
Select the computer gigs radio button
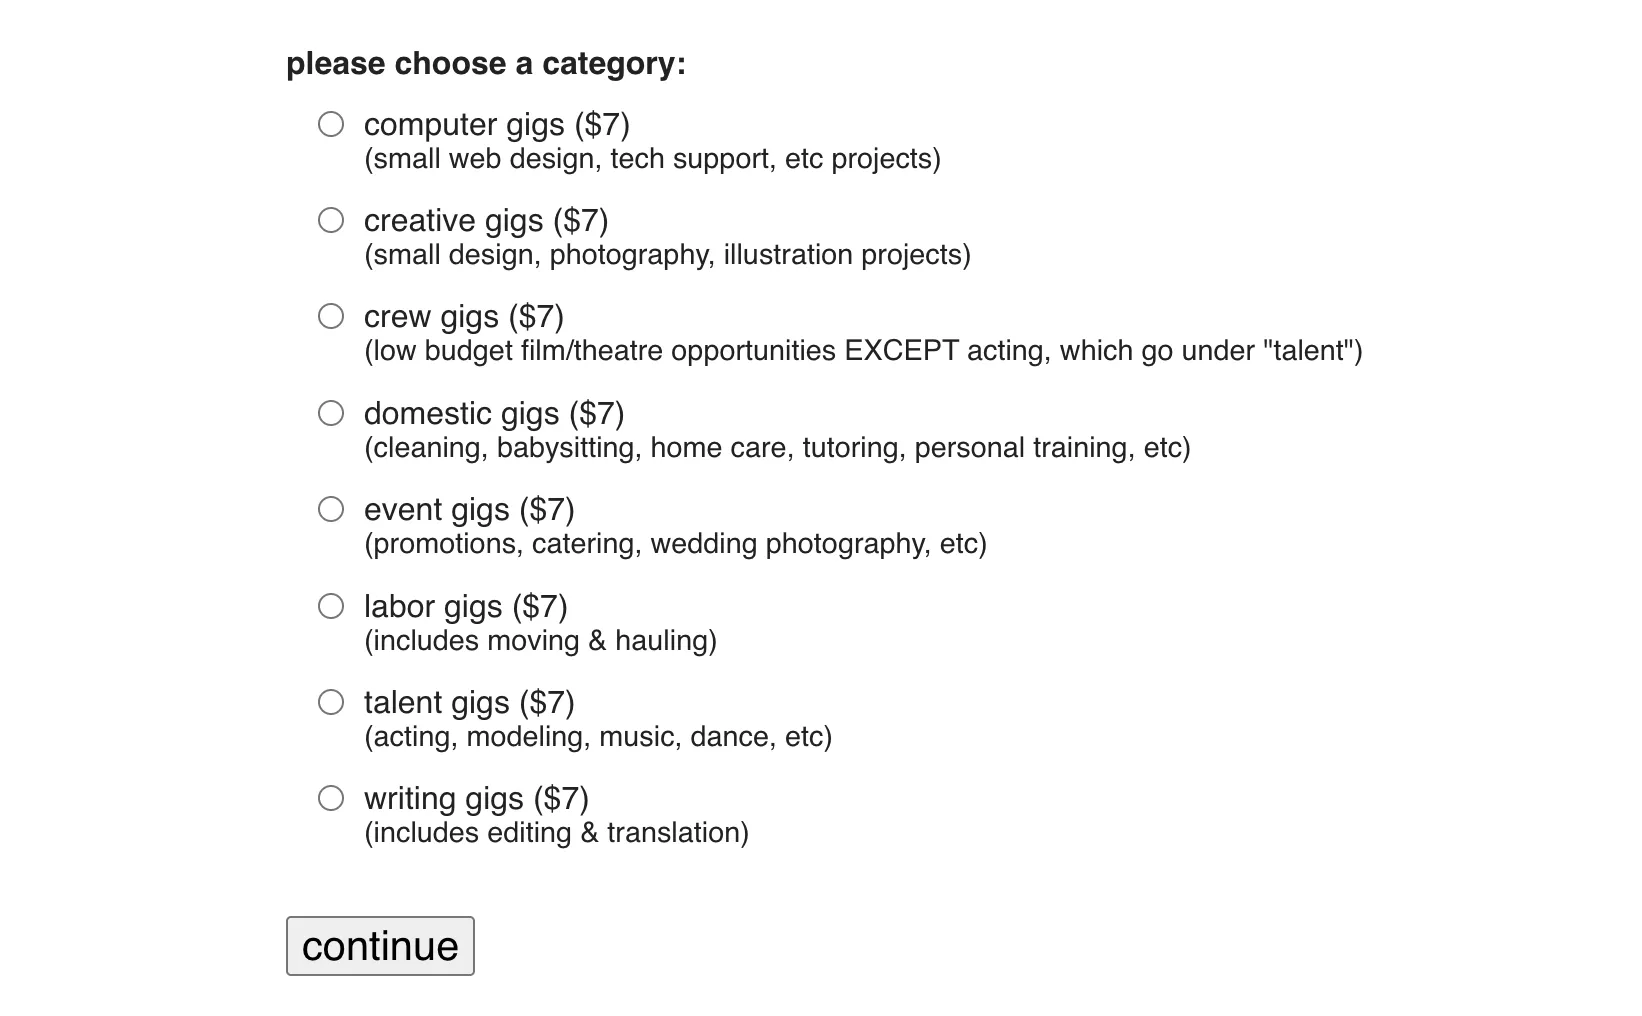click(x=331, y=124)
